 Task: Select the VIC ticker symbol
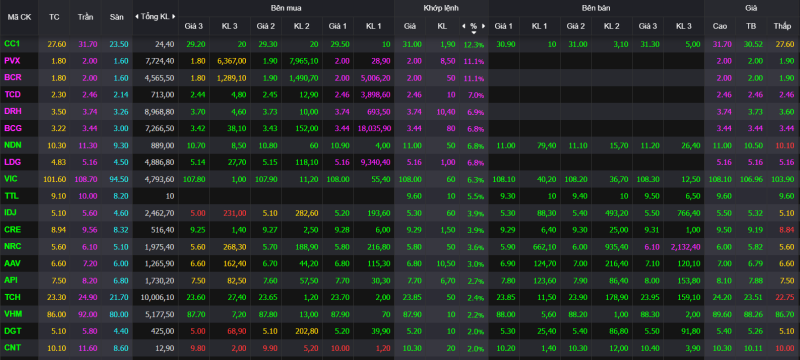[x=11, y=179]
